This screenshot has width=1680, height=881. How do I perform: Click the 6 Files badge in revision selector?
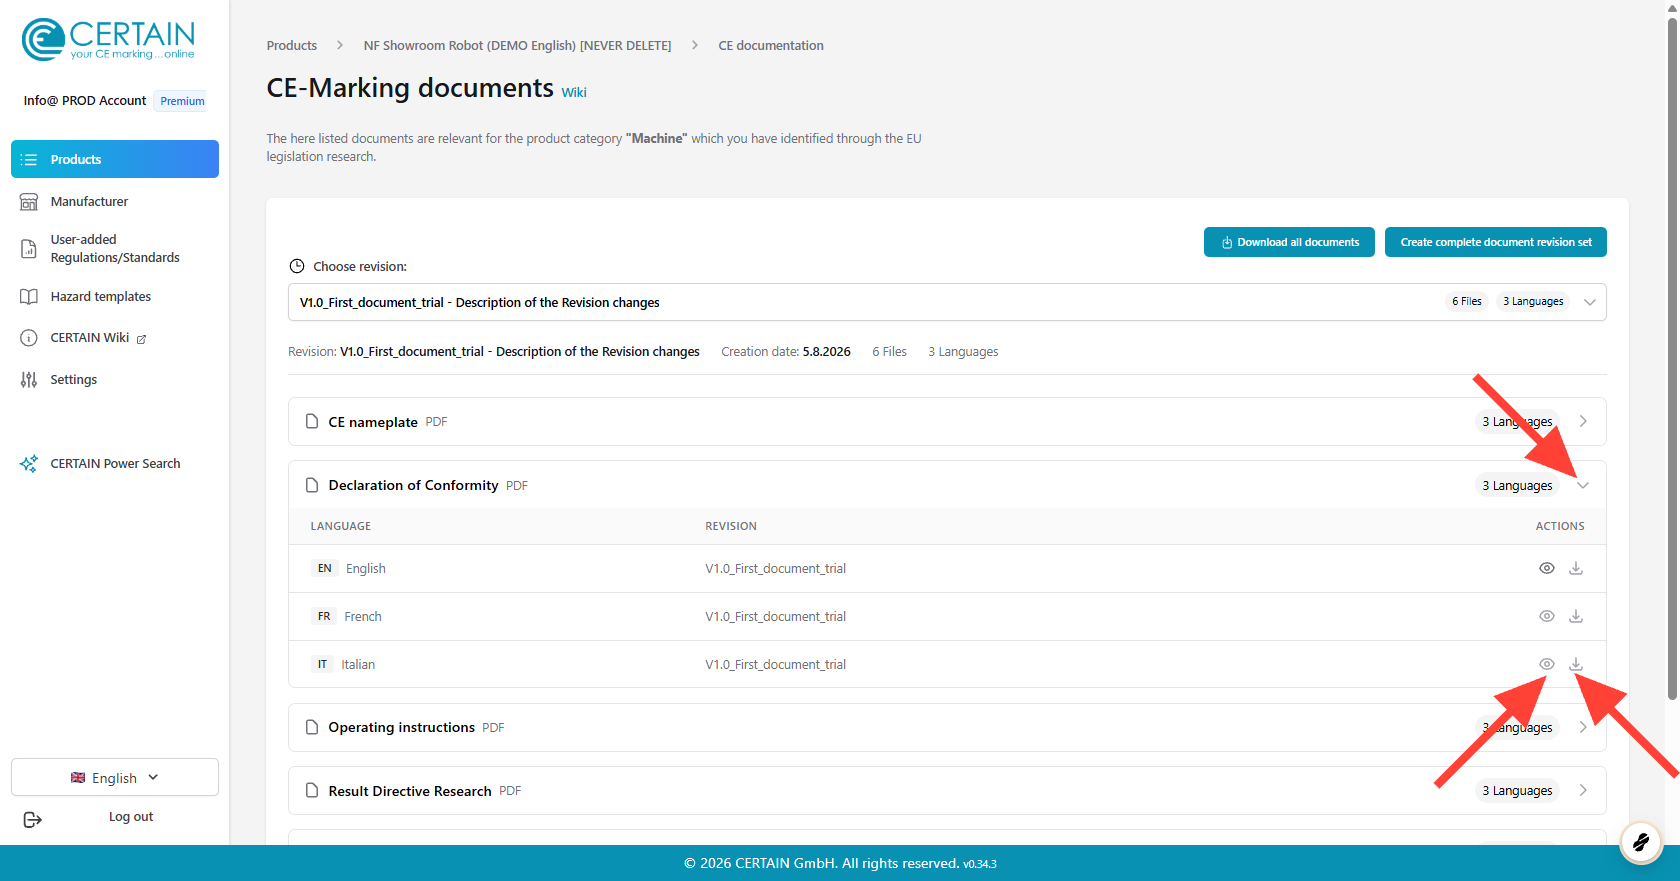[1467, 301]
